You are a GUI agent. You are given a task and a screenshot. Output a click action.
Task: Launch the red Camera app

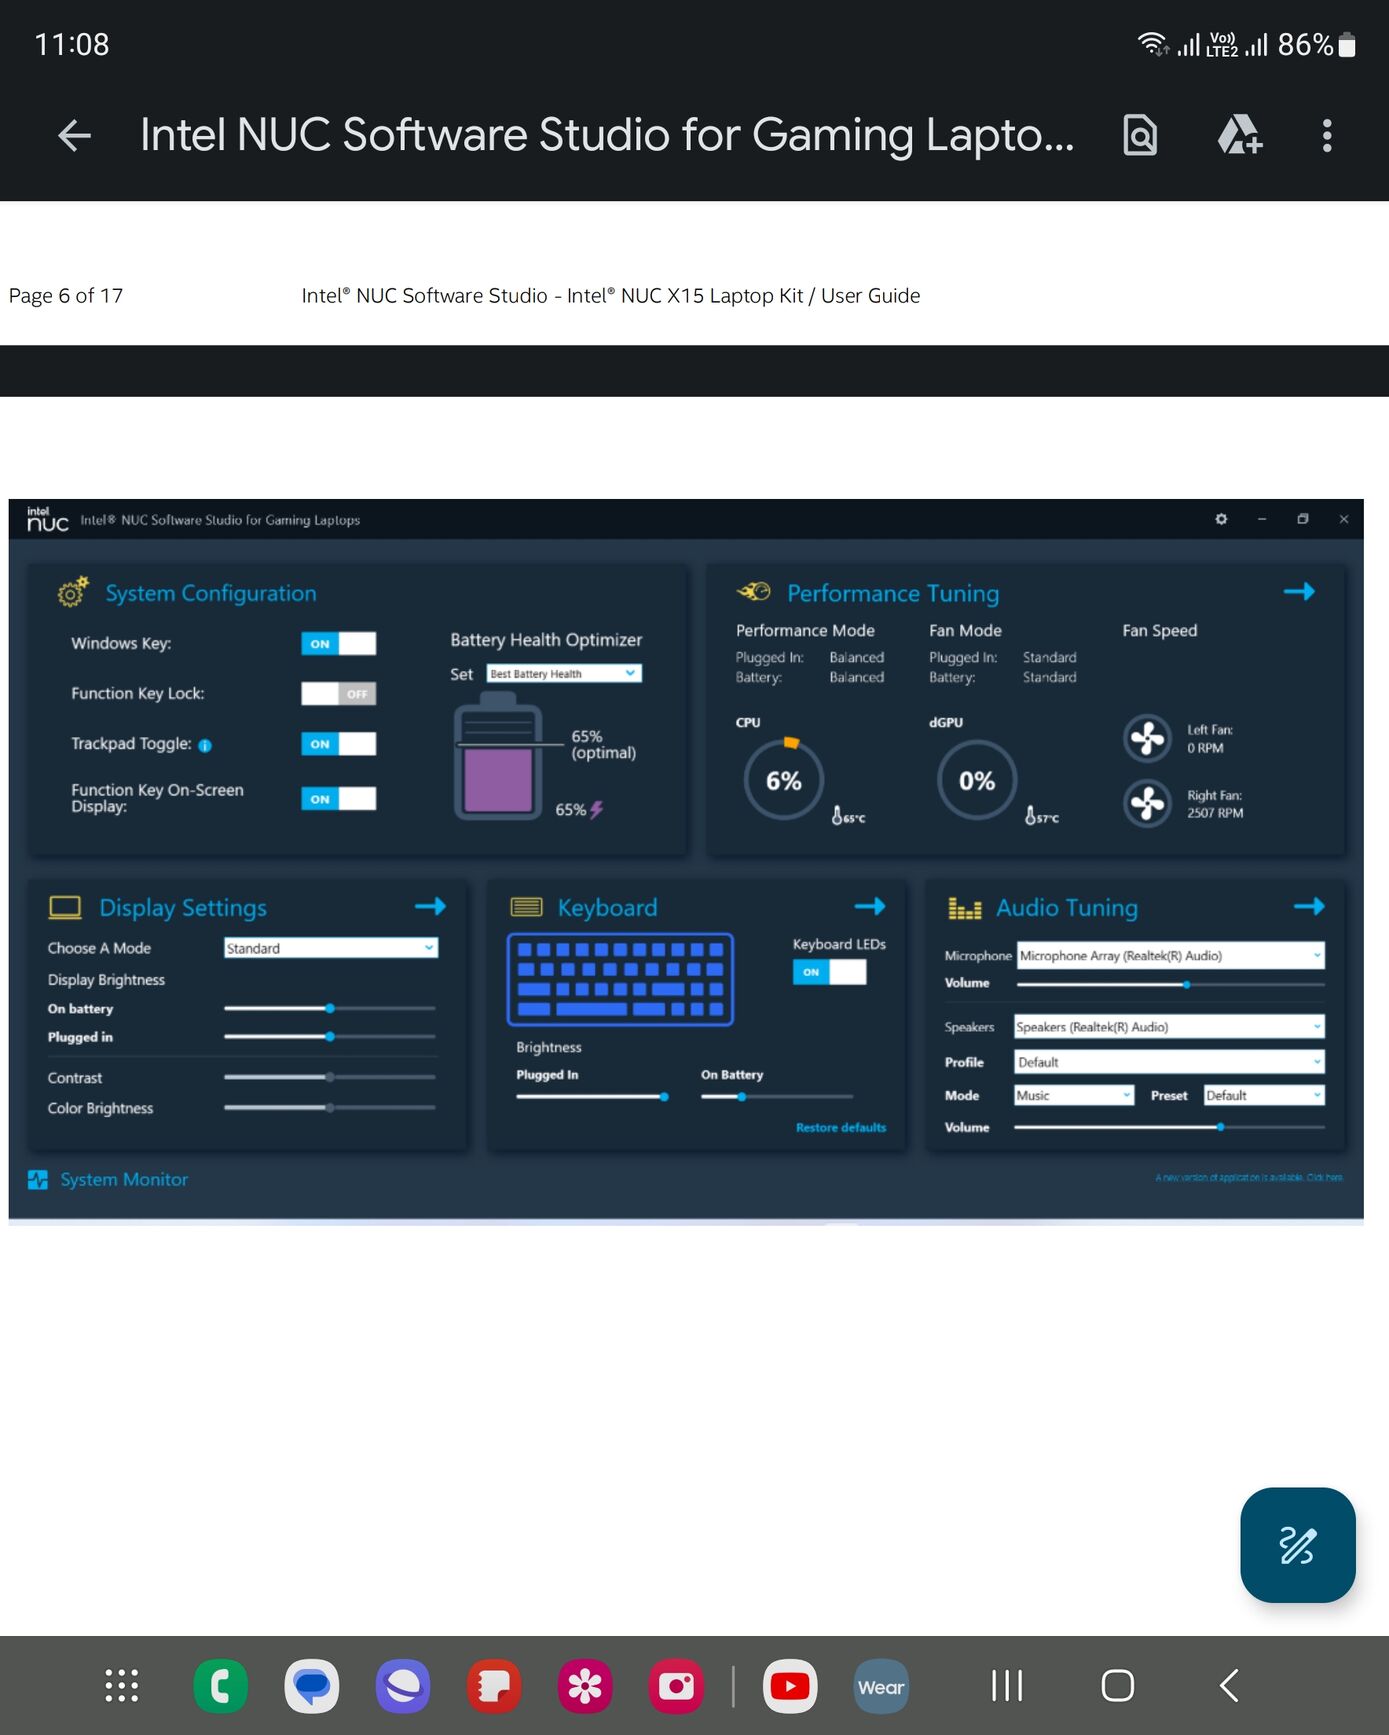676,1686
